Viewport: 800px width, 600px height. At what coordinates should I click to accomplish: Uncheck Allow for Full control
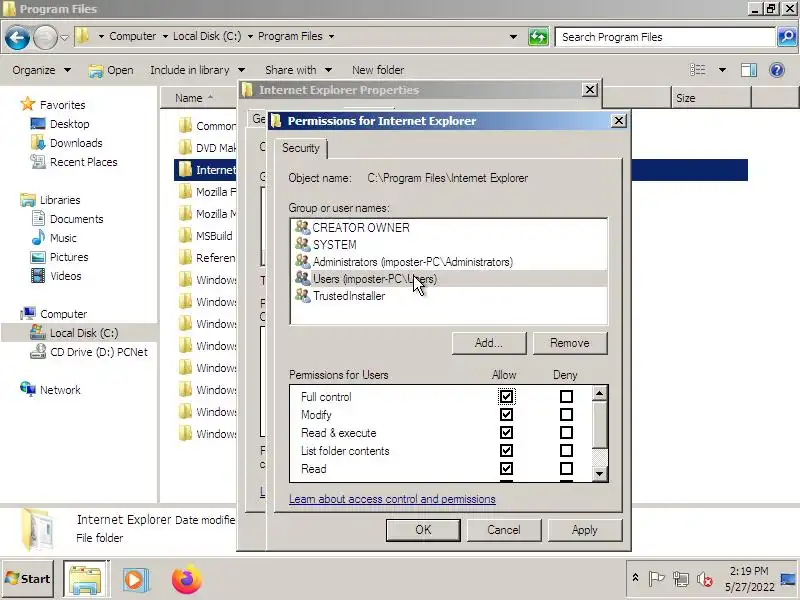(x=506, y=396)
